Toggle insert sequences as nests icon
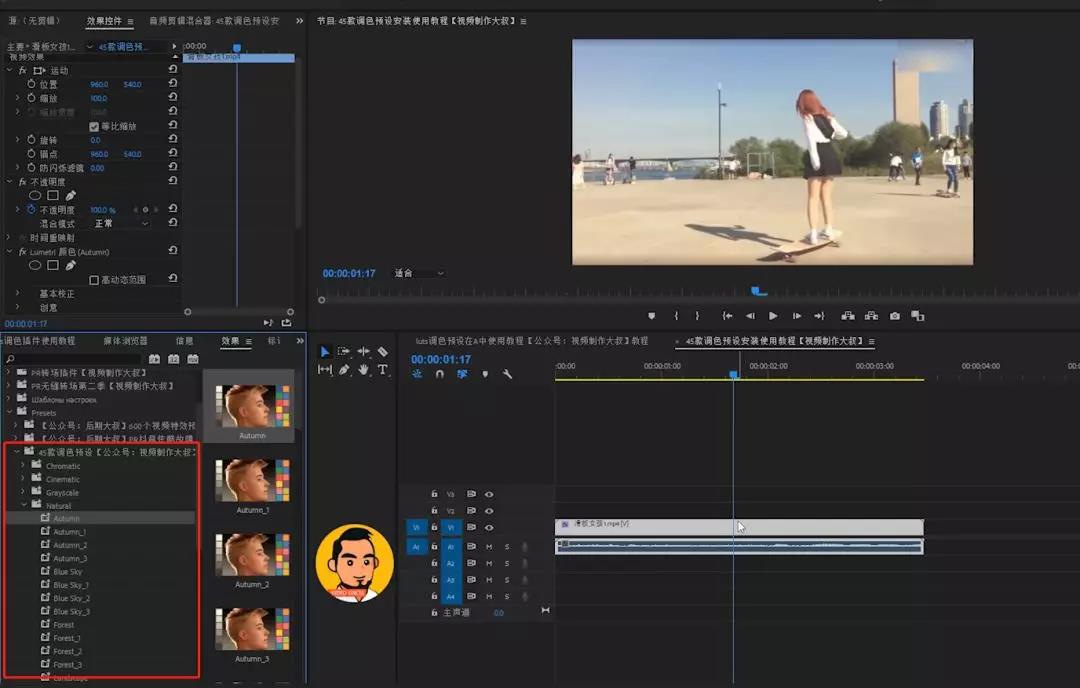 [x=417, y=374]
